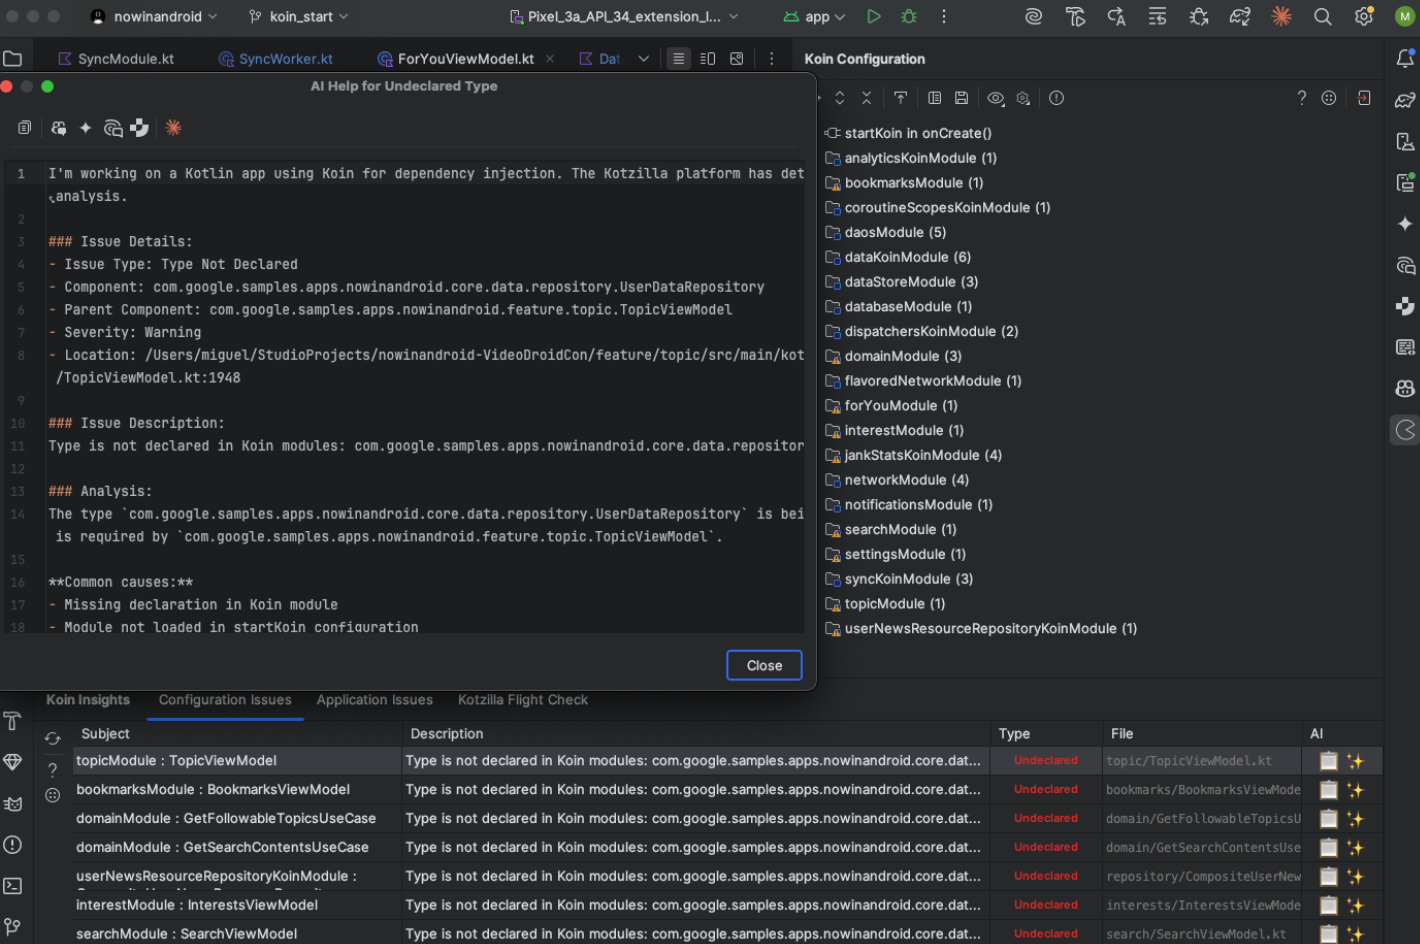Image resolution: width=1420 pixels, height=944 pixels.
Task: Expand all nodes in Koin Configuration toolbar
Action: click(x=840, y=97)
